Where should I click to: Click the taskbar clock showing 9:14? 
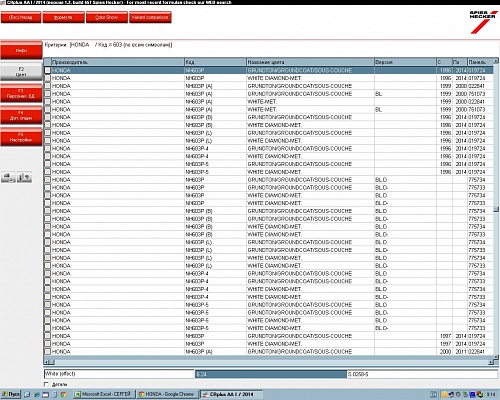491,394
